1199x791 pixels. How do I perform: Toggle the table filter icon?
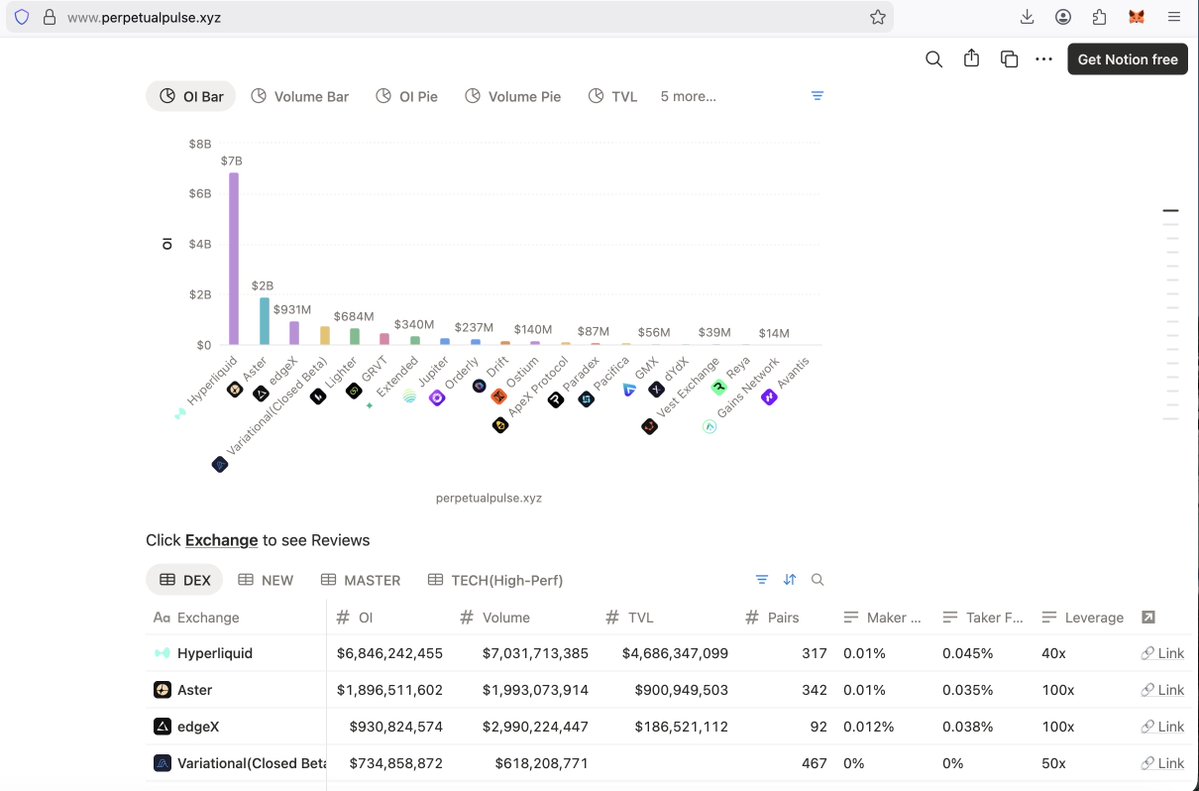(761, 579)
